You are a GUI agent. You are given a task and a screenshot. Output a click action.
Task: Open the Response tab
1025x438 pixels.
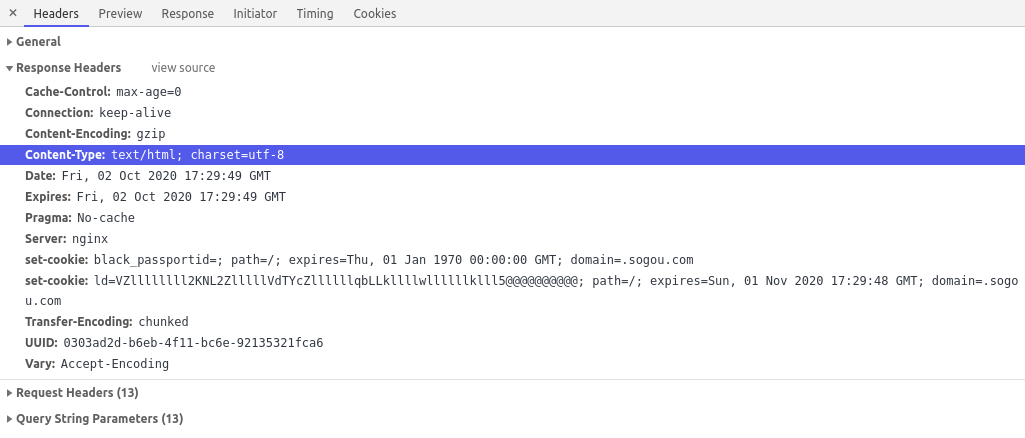click(x=188, y=13)
